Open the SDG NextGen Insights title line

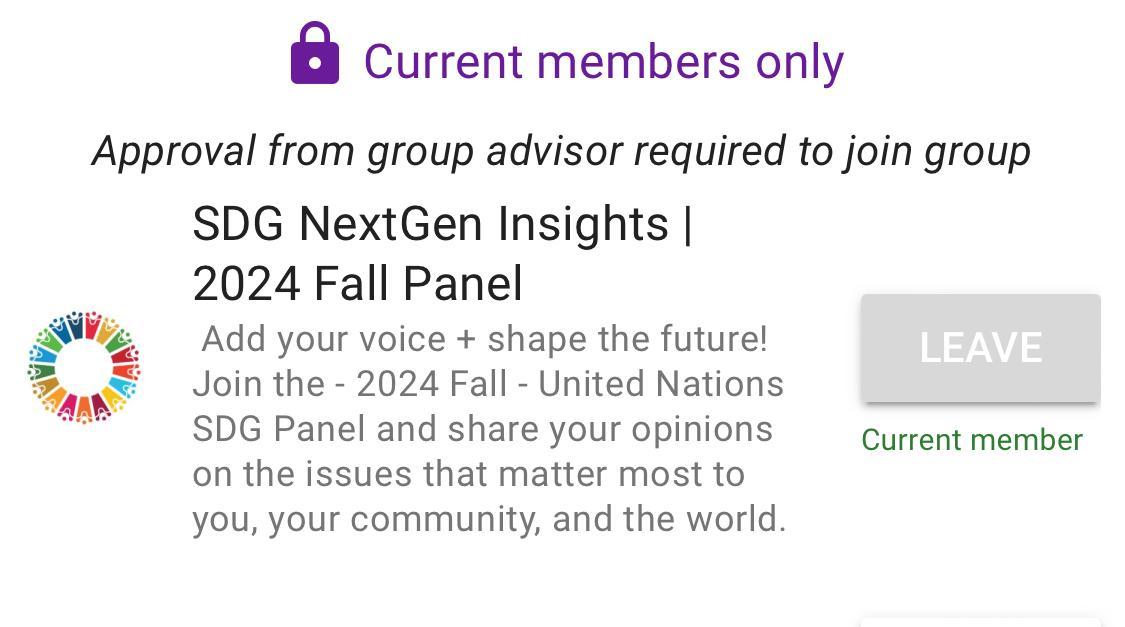pyautogui.click(x=442, y=223)
